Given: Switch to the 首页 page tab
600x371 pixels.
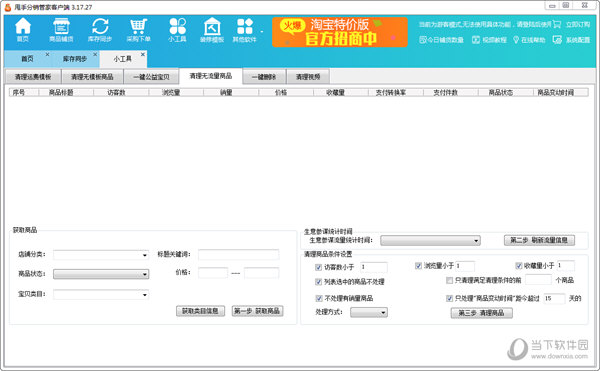Looking at the screenshot, I should [x=27, y=59].
